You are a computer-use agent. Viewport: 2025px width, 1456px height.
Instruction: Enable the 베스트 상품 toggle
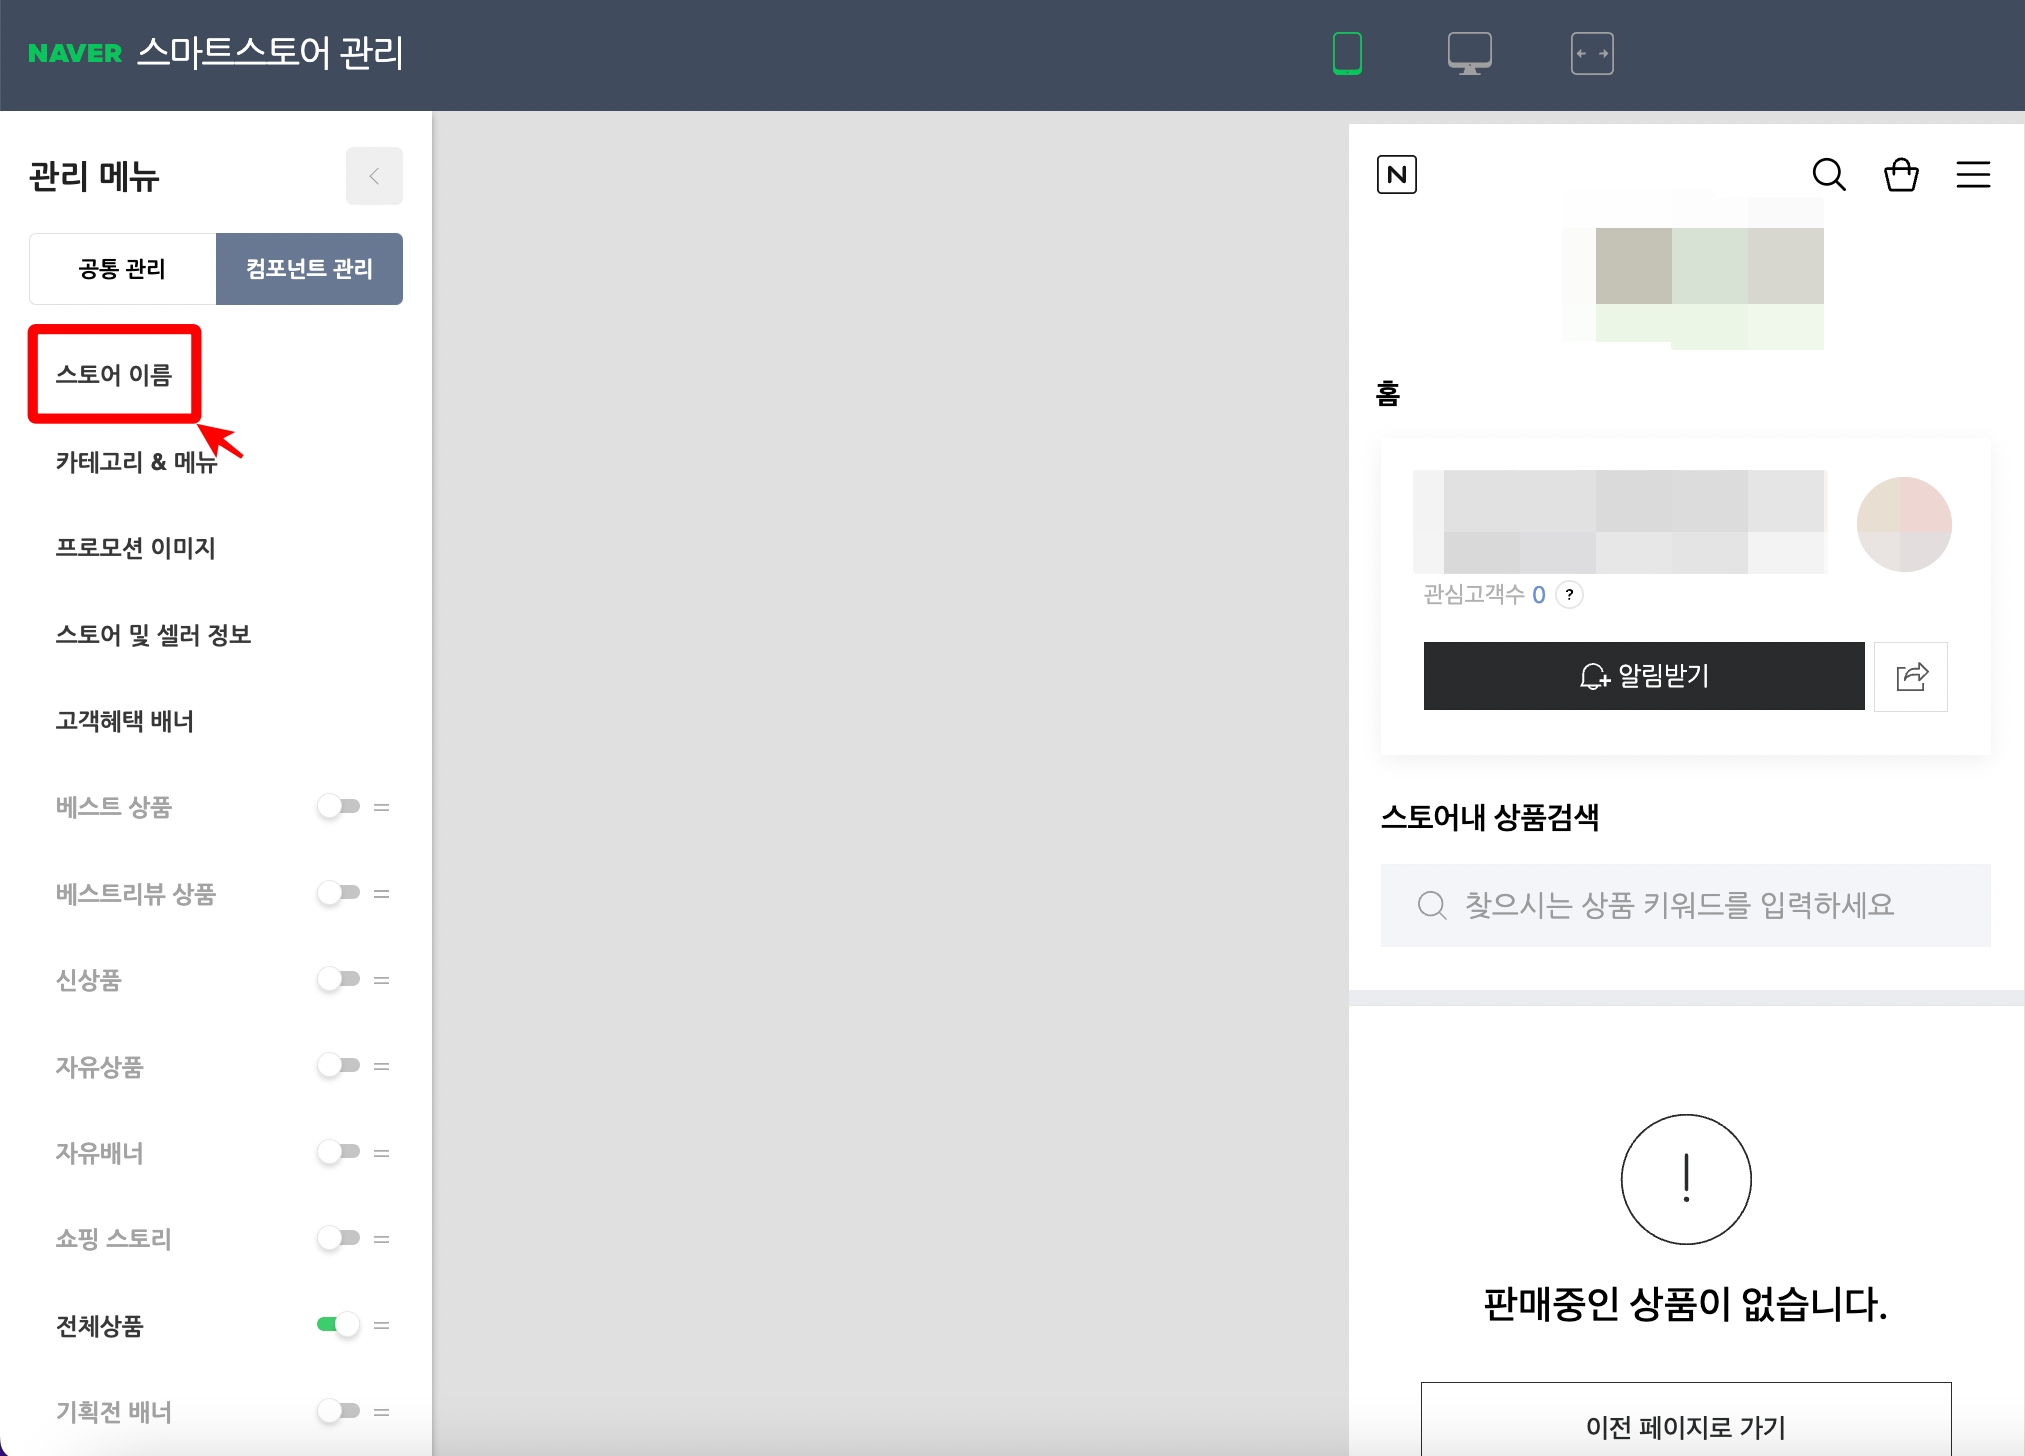338,806
